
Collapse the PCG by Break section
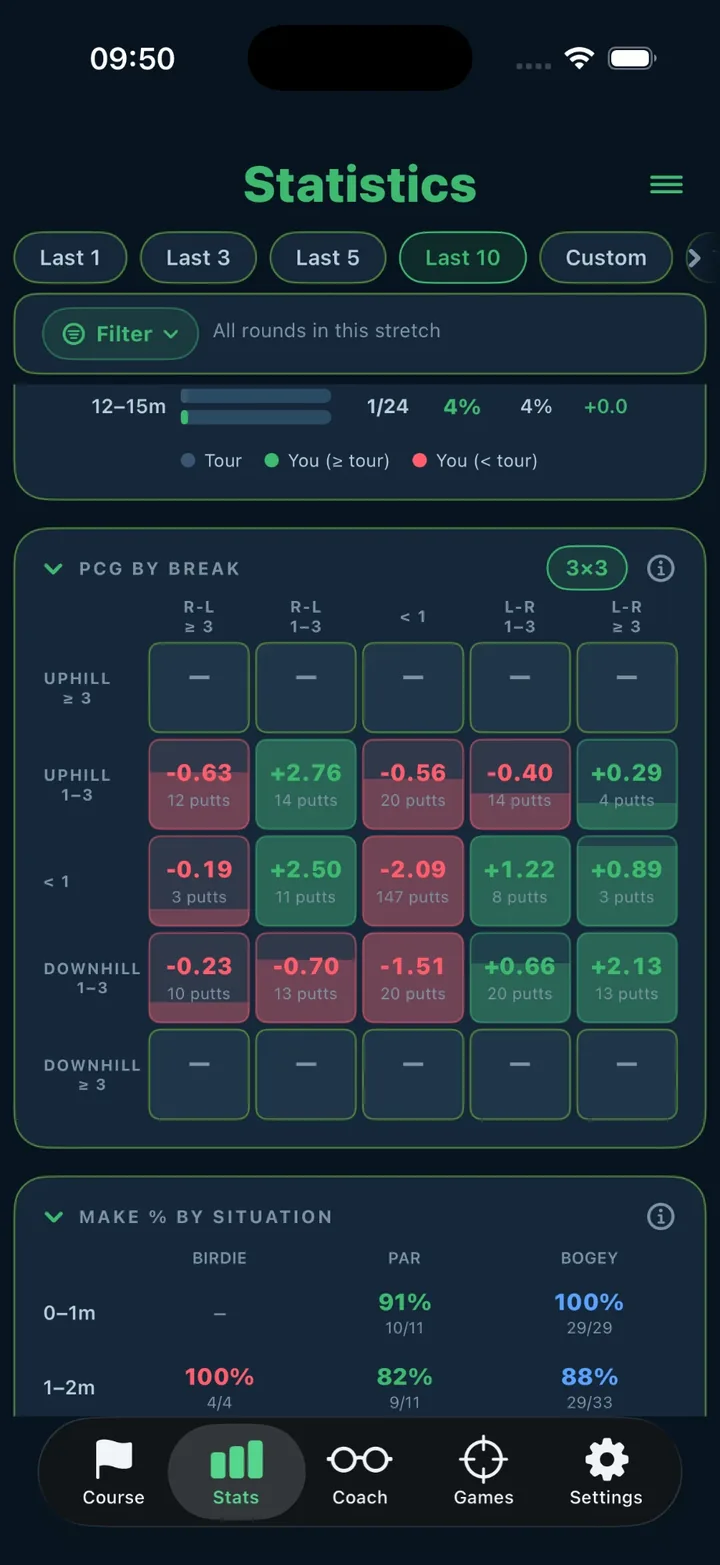pos(53,569)
